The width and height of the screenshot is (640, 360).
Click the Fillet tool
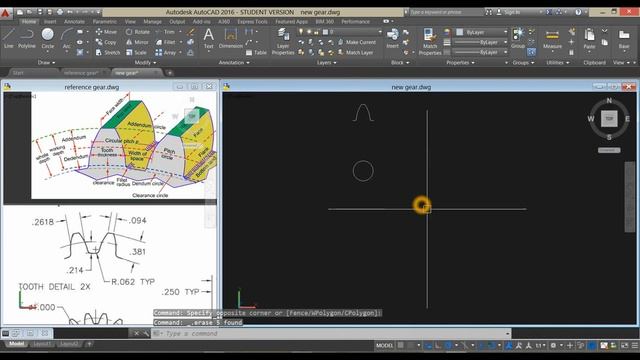[166, 42]
